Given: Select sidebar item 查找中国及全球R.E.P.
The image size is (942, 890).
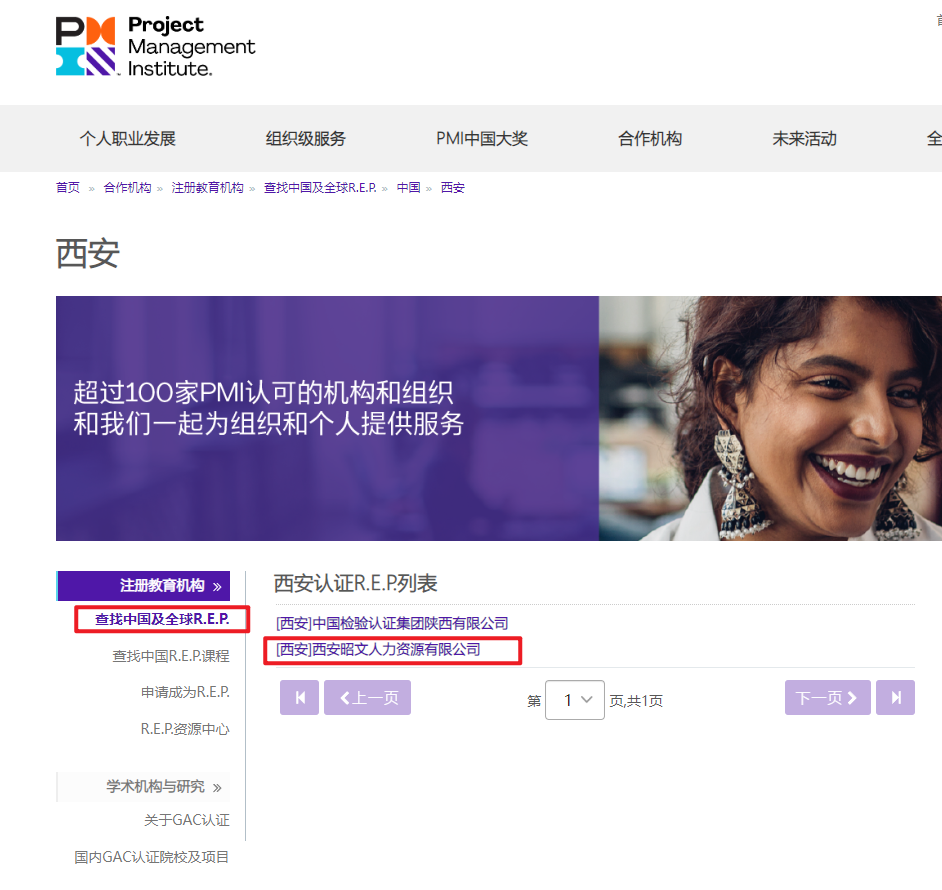Looking at the screenshot, I should 162,619.
